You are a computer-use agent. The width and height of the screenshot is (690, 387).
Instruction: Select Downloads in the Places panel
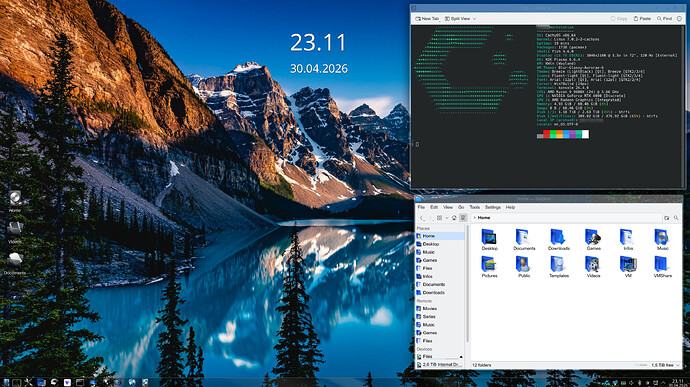point(433,292)
